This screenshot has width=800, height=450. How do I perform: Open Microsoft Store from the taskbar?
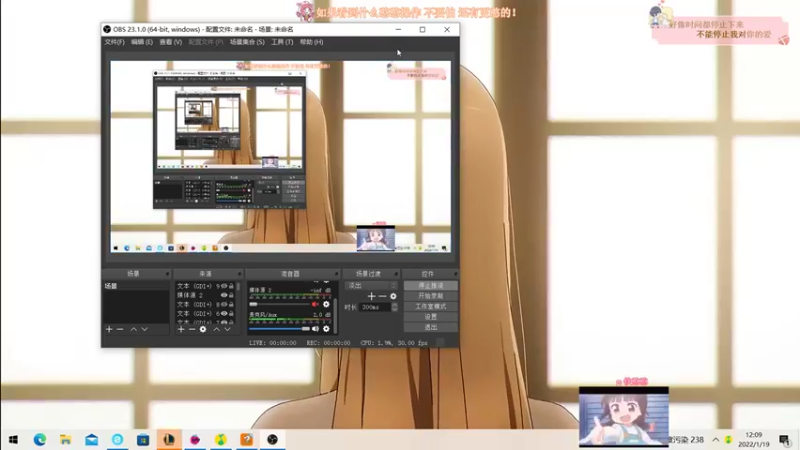(x=143, y=439)
